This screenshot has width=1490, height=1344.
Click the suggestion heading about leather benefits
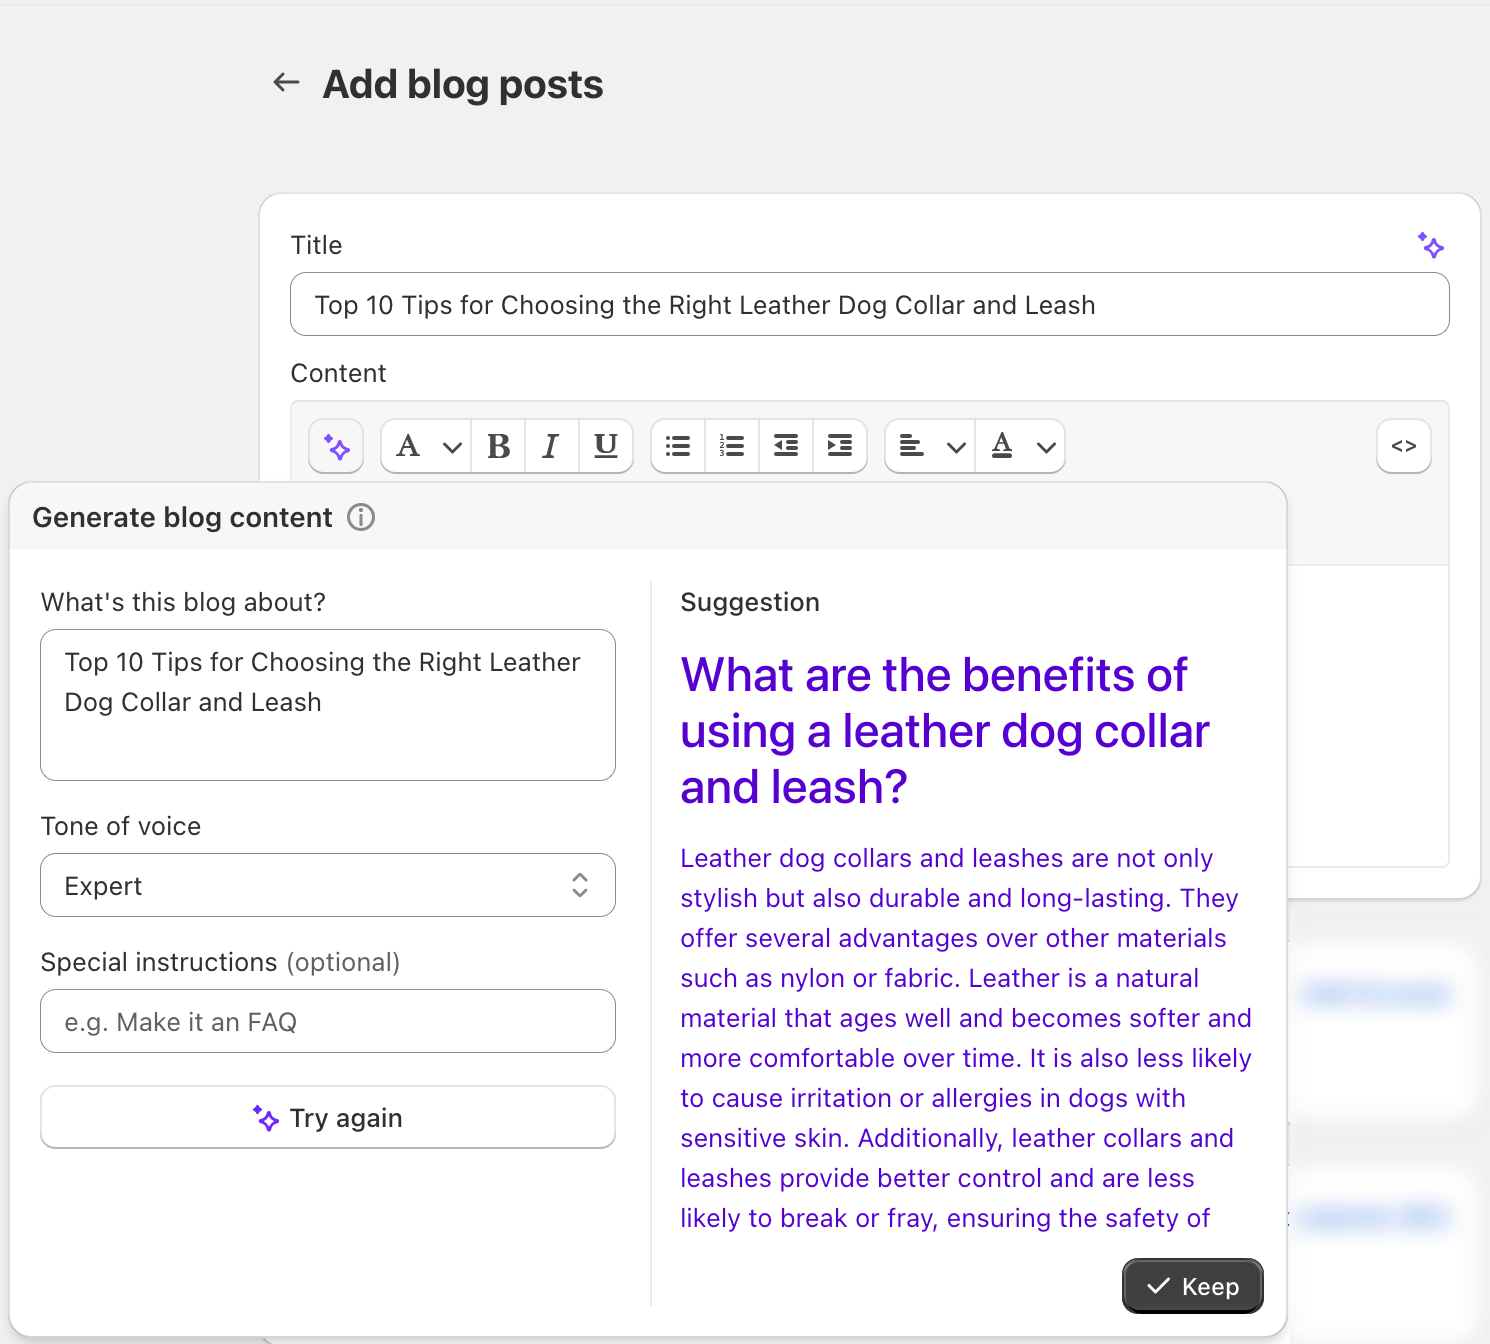point(945,731)
